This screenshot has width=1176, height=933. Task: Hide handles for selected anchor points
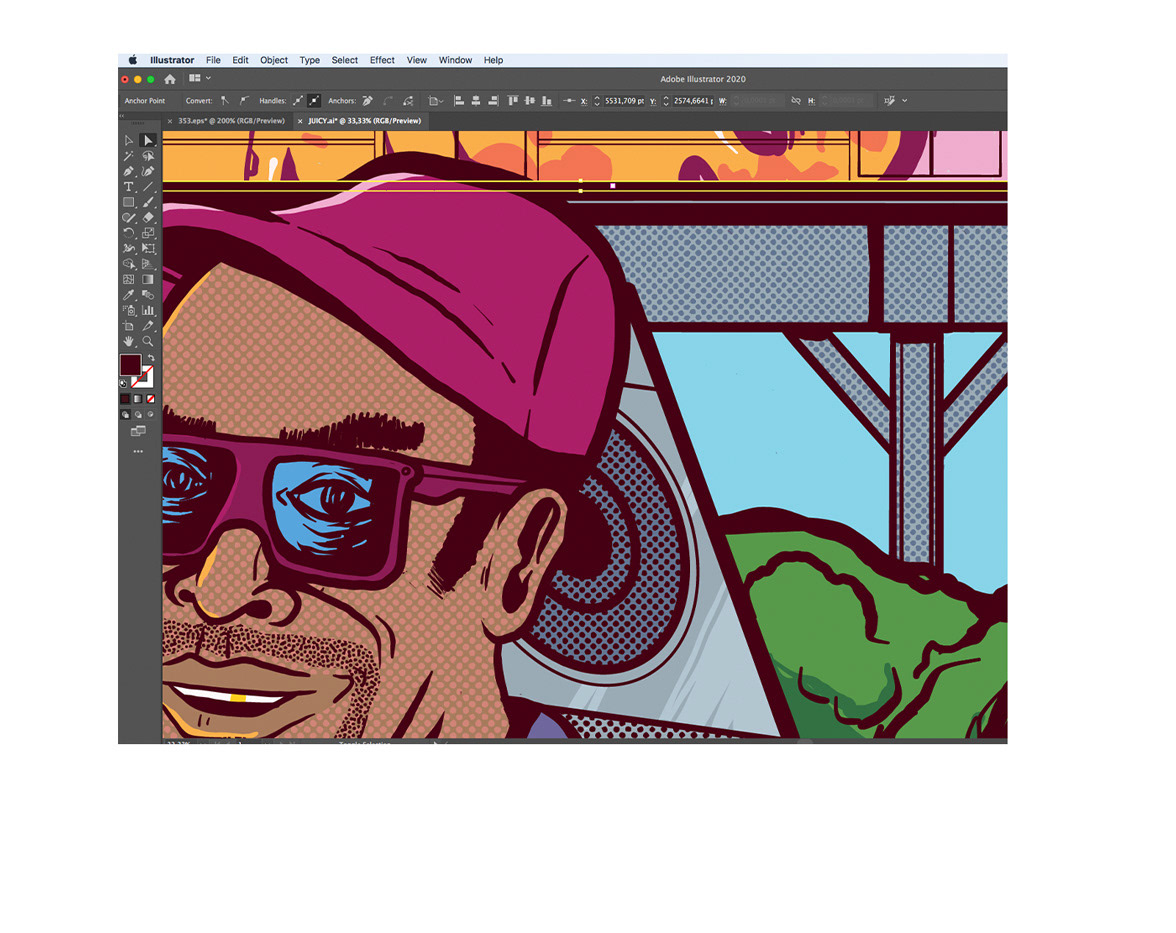[x=314, y=100]
